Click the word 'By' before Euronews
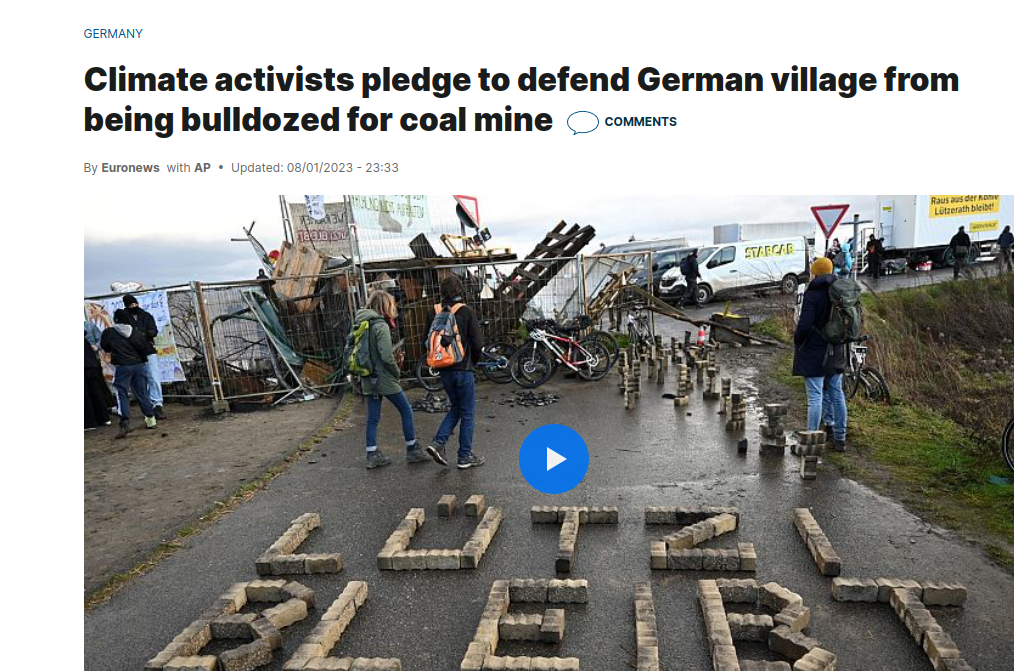The height and width of the screenshot is (671, 1014). (91, 168)
